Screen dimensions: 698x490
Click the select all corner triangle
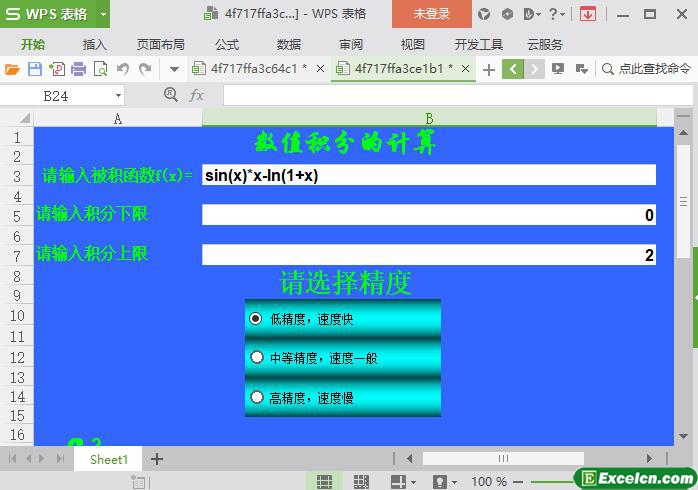[25, 118]
